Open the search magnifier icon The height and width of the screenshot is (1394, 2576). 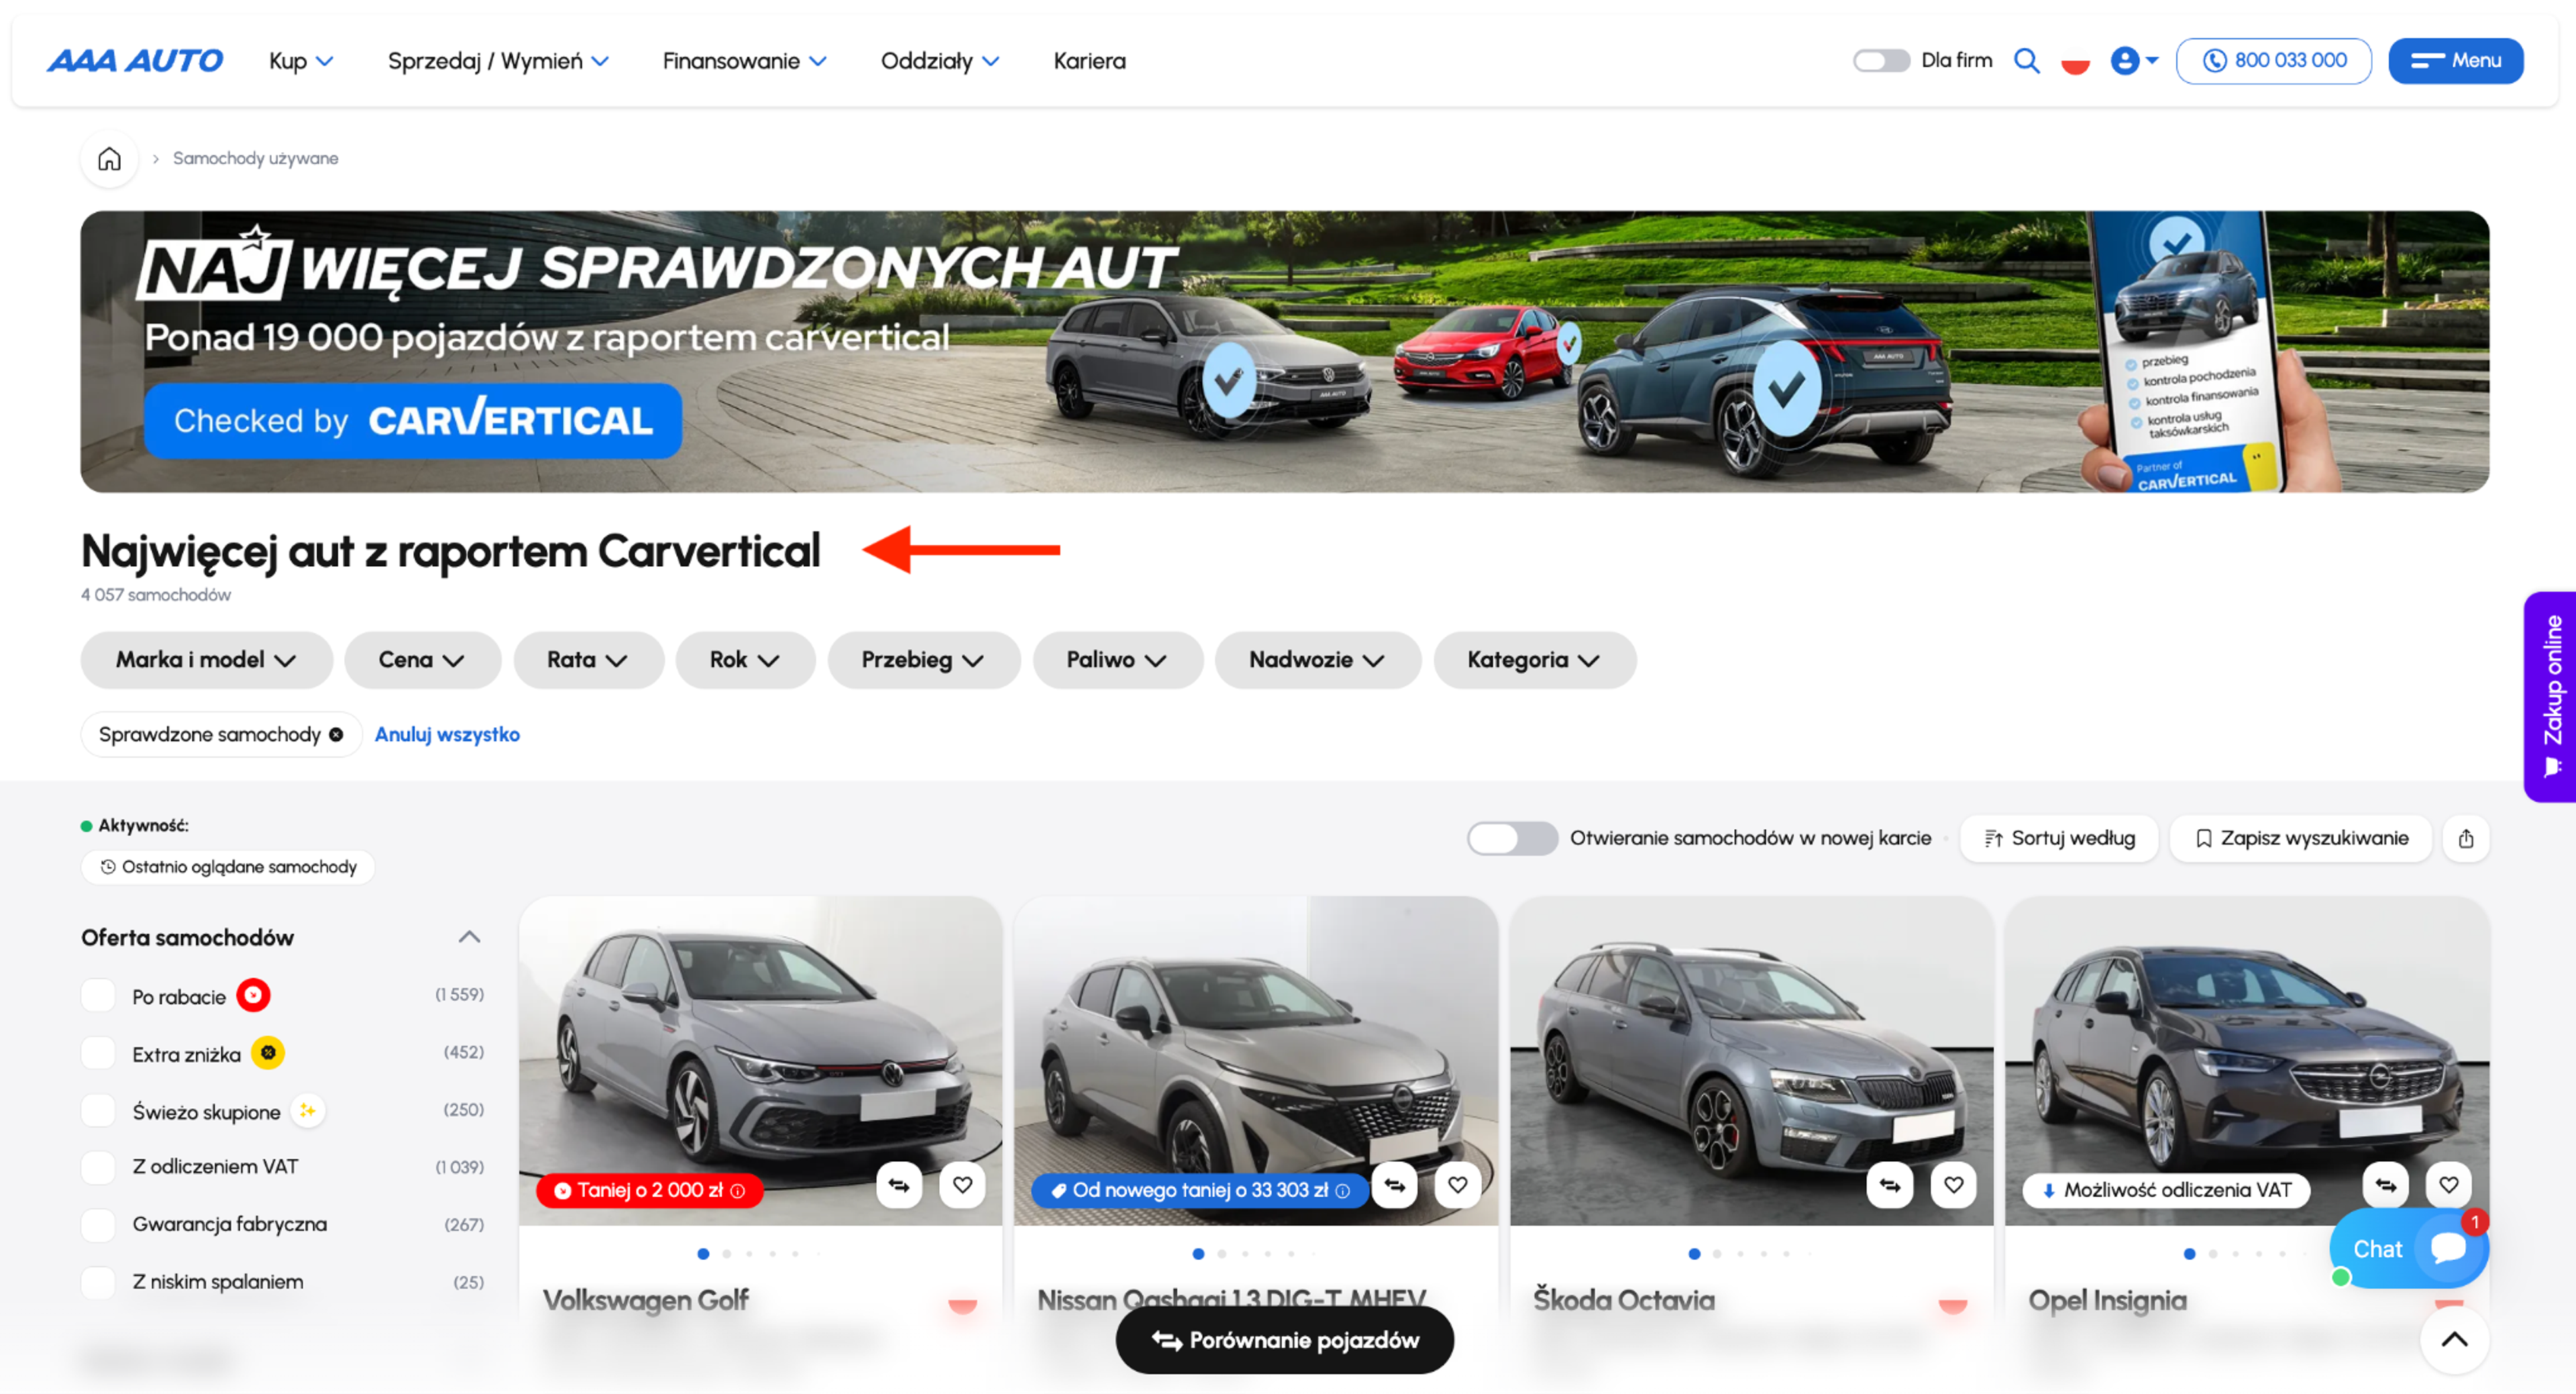tap(2026, 61)
